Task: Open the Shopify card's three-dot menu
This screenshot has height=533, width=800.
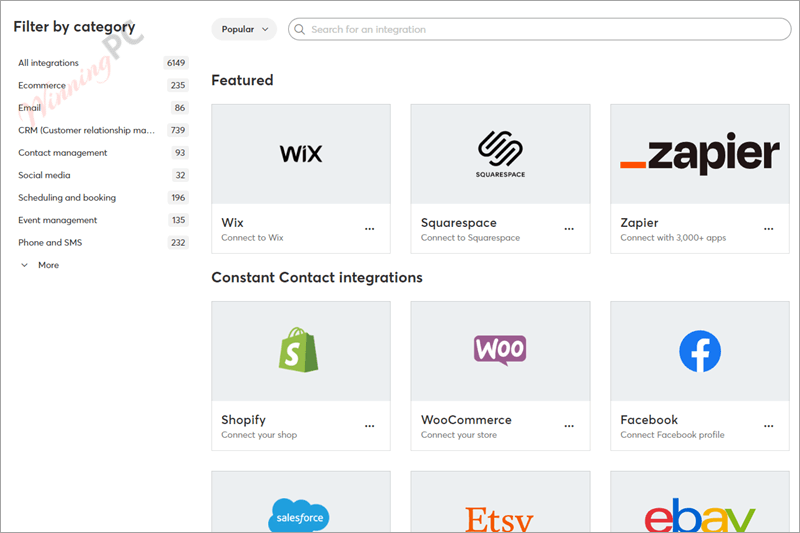Action: click(x=369, y=426)
